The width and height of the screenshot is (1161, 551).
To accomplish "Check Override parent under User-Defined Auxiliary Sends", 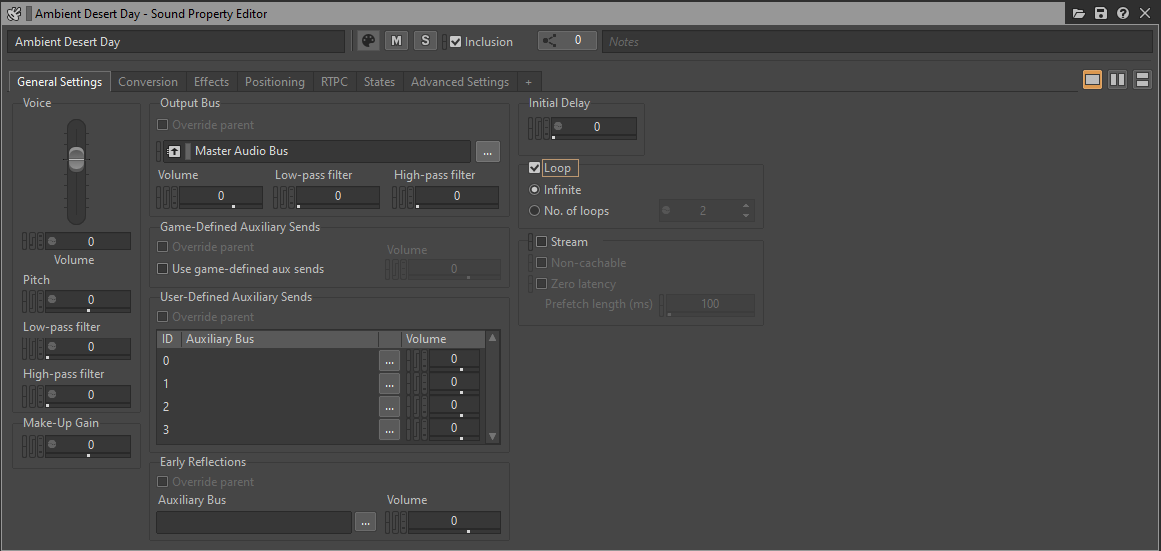I will [163, 317].
